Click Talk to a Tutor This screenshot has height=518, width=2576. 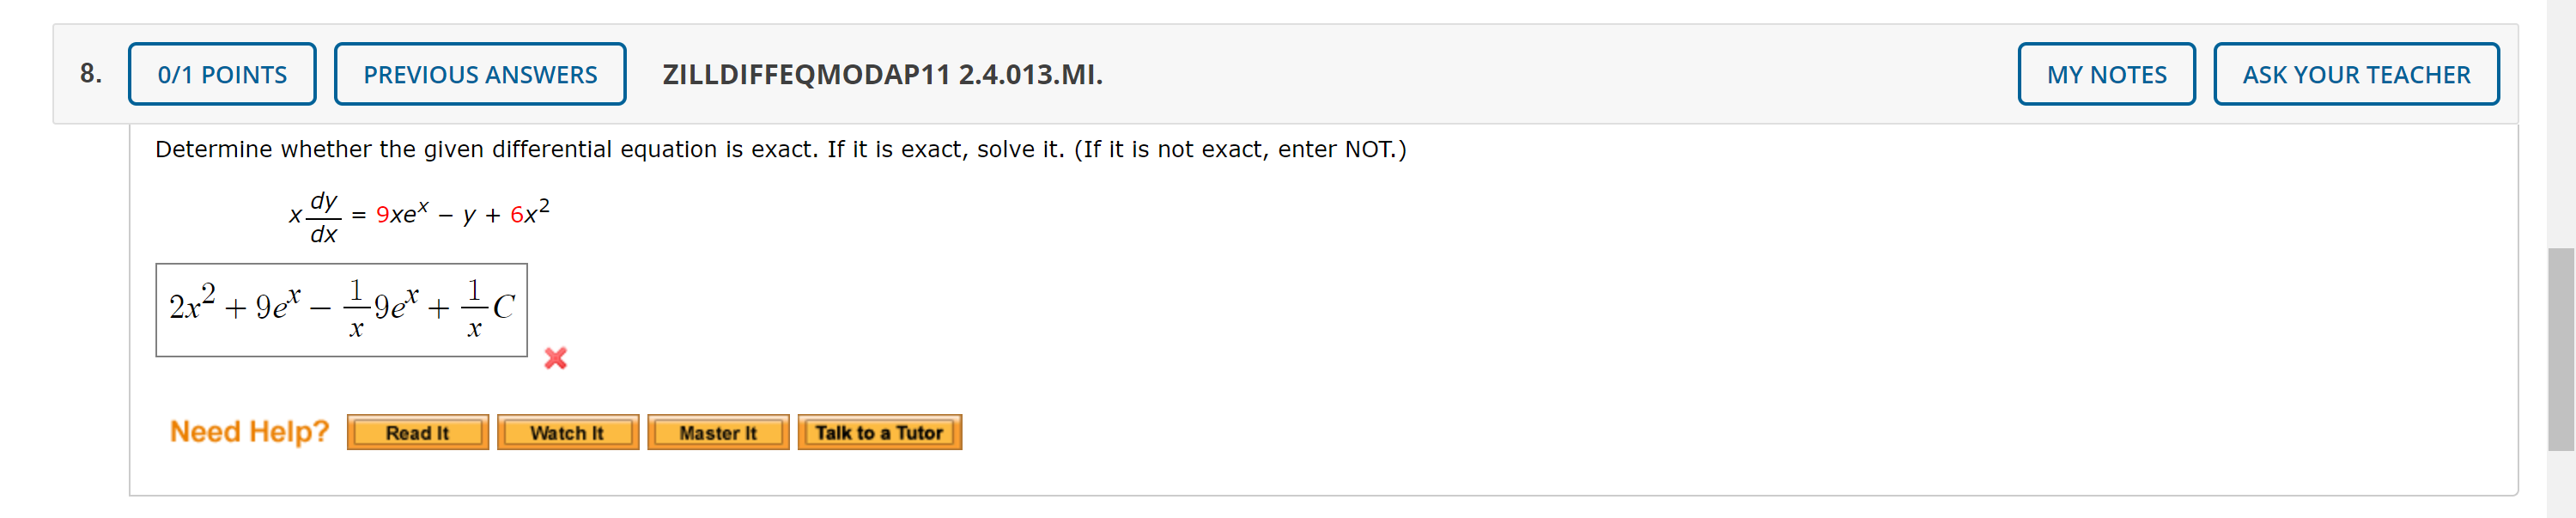879,432
